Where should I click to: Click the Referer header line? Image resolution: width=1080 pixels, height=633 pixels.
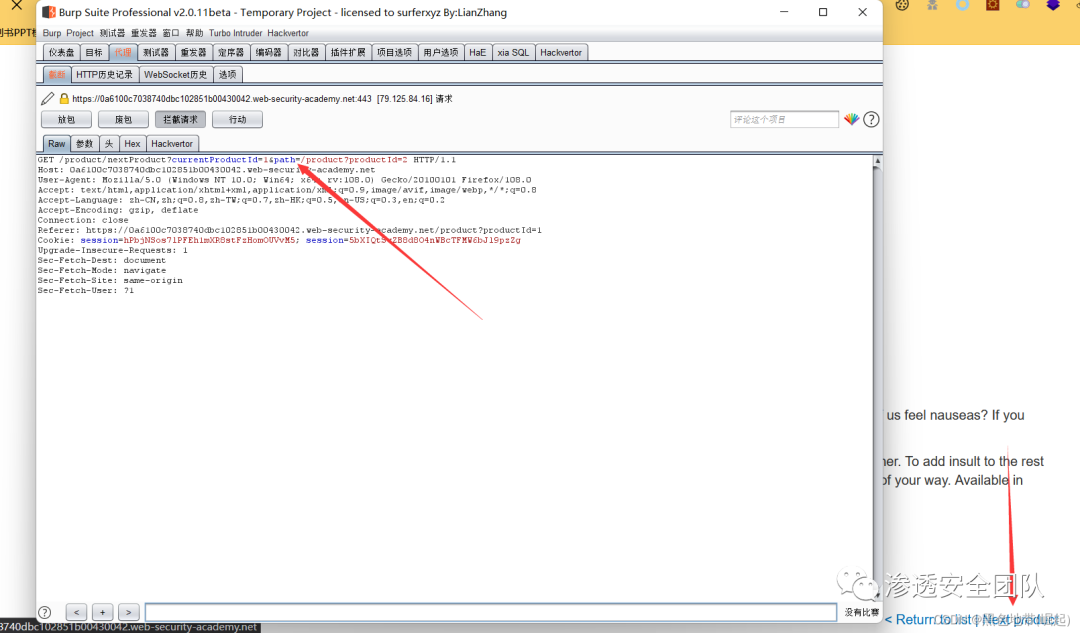pyautogui.click(x=289, y=230)
